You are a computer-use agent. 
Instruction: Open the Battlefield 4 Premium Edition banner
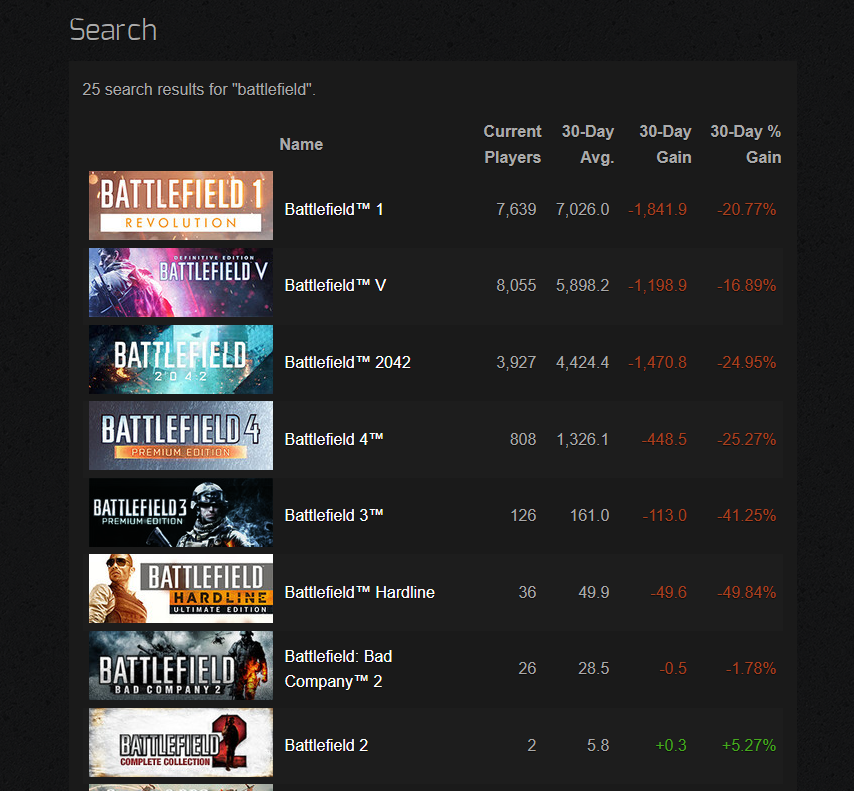(x=181, y=436)
